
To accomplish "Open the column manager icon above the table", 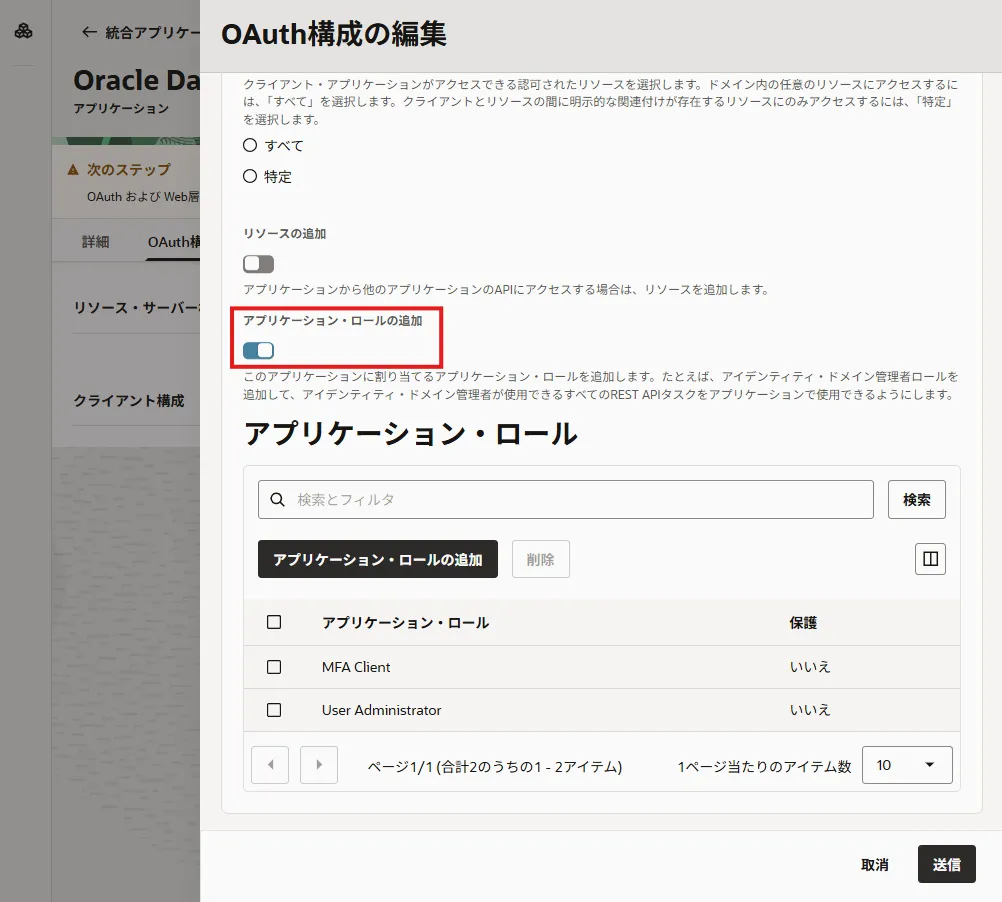I will tap(930, 559).
